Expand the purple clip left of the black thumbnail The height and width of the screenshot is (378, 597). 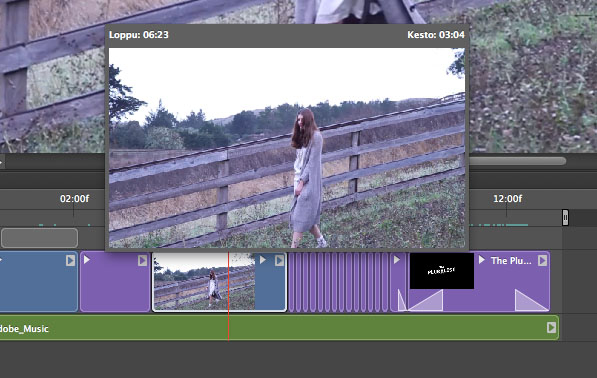click(x=397, y=260)
